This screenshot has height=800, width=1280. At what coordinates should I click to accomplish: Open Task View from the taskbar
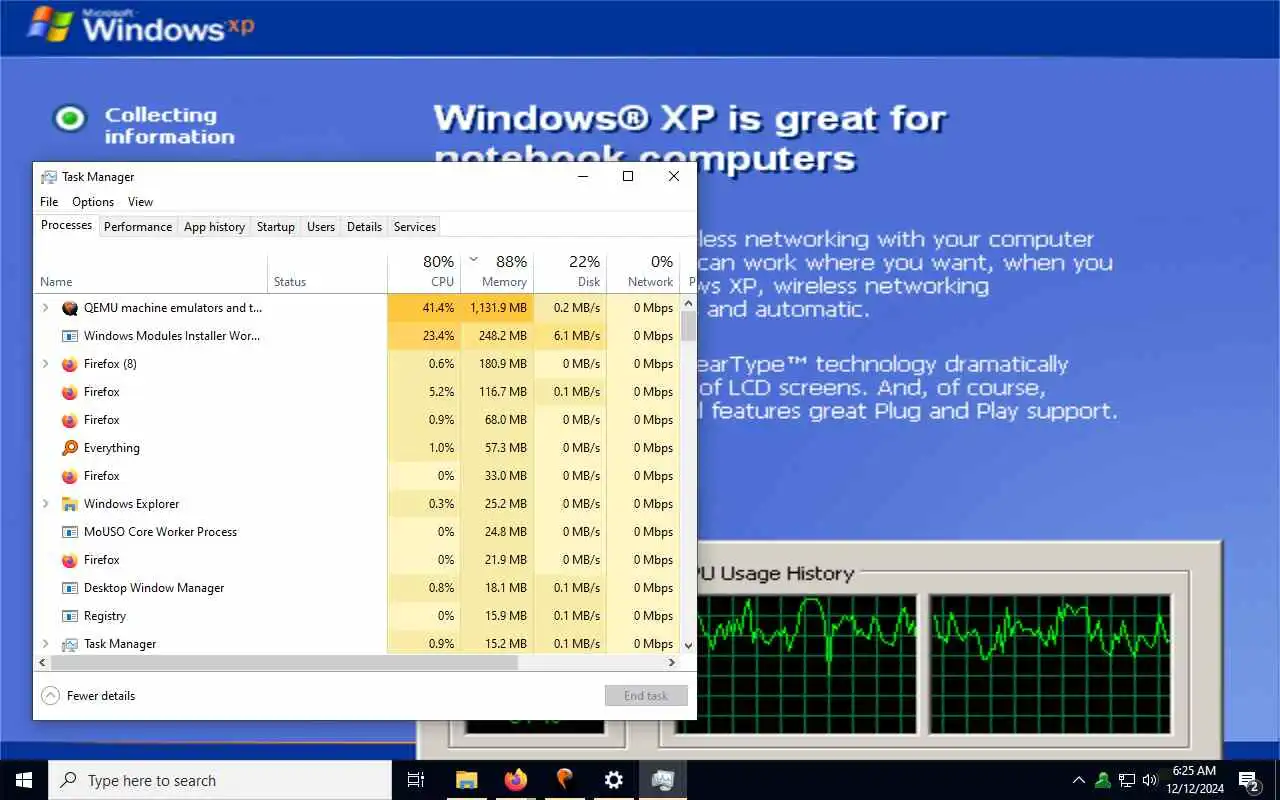click(416, 780)
